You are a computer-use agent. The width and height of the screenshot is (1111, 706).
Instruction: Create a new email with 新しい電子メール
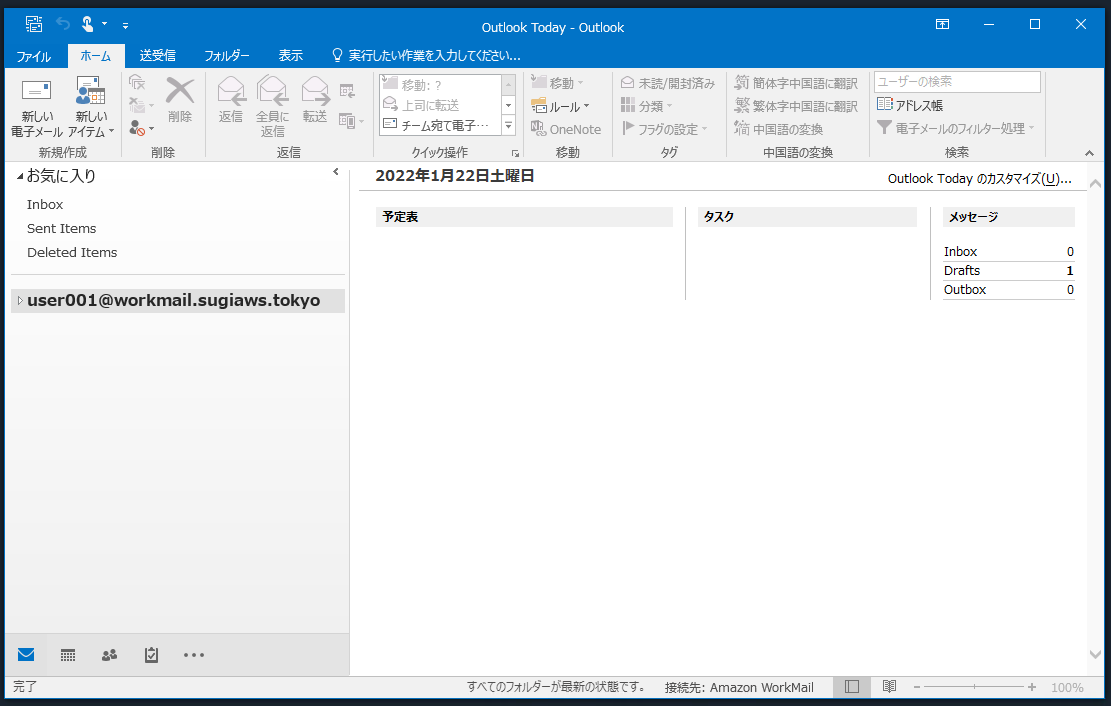(37, 108)
